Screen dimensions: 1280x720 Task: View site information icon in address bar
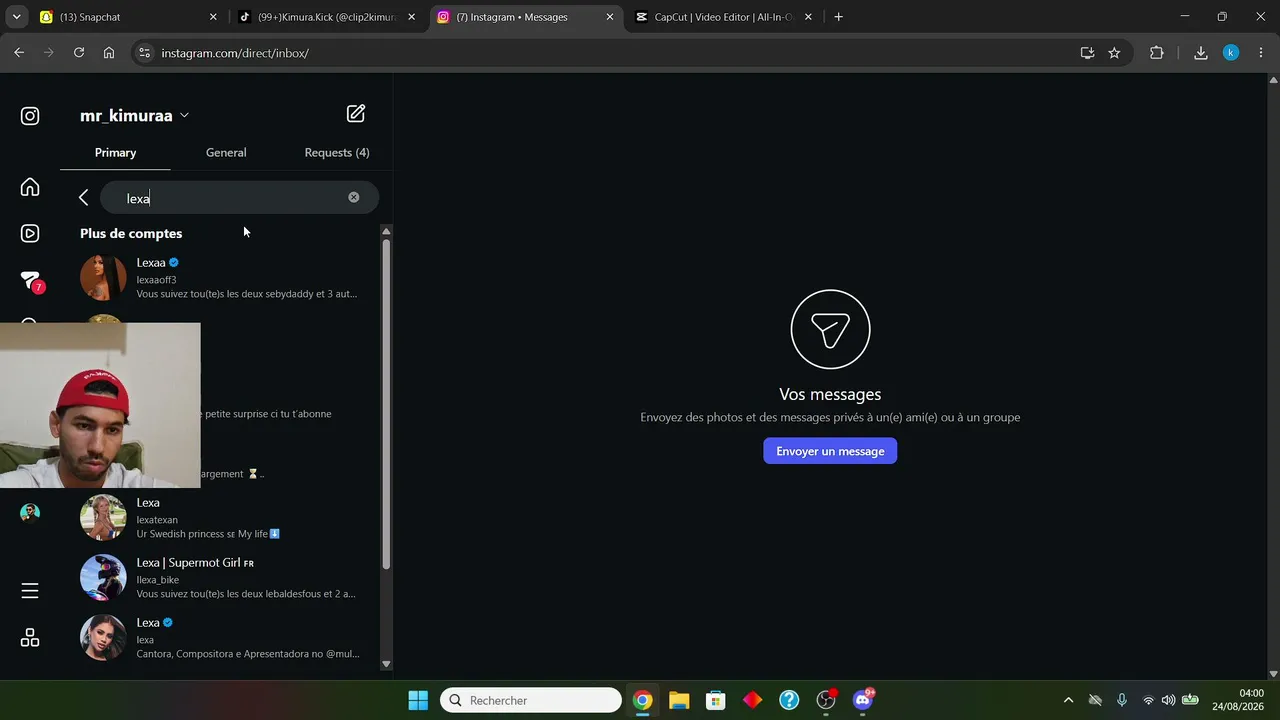point(144,53)
